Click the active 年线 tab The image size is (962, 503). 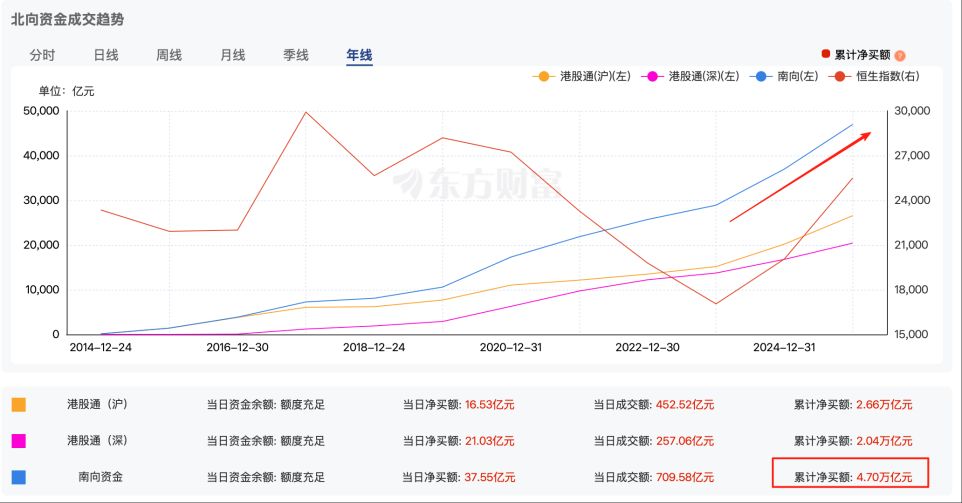tap(359, 56)
